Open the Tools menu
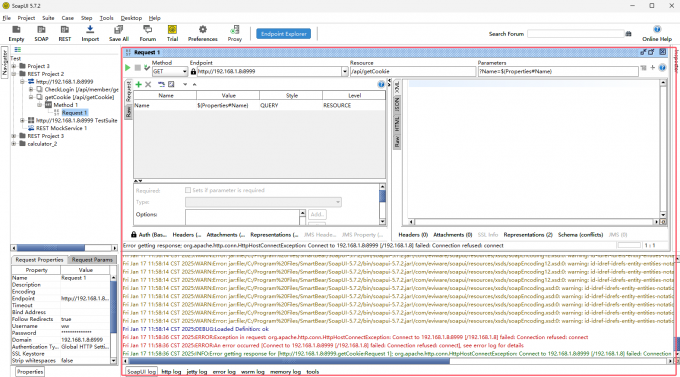The width and height of the screenshot is (680, 377). coord(106,18)
